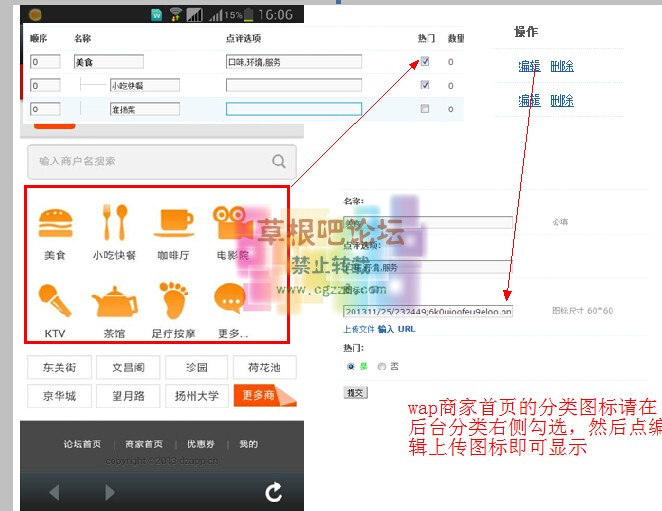Click the 编辑 link in second row
Image resolution: width=662 pixels, height=511 pixels.
pos(529,101)
